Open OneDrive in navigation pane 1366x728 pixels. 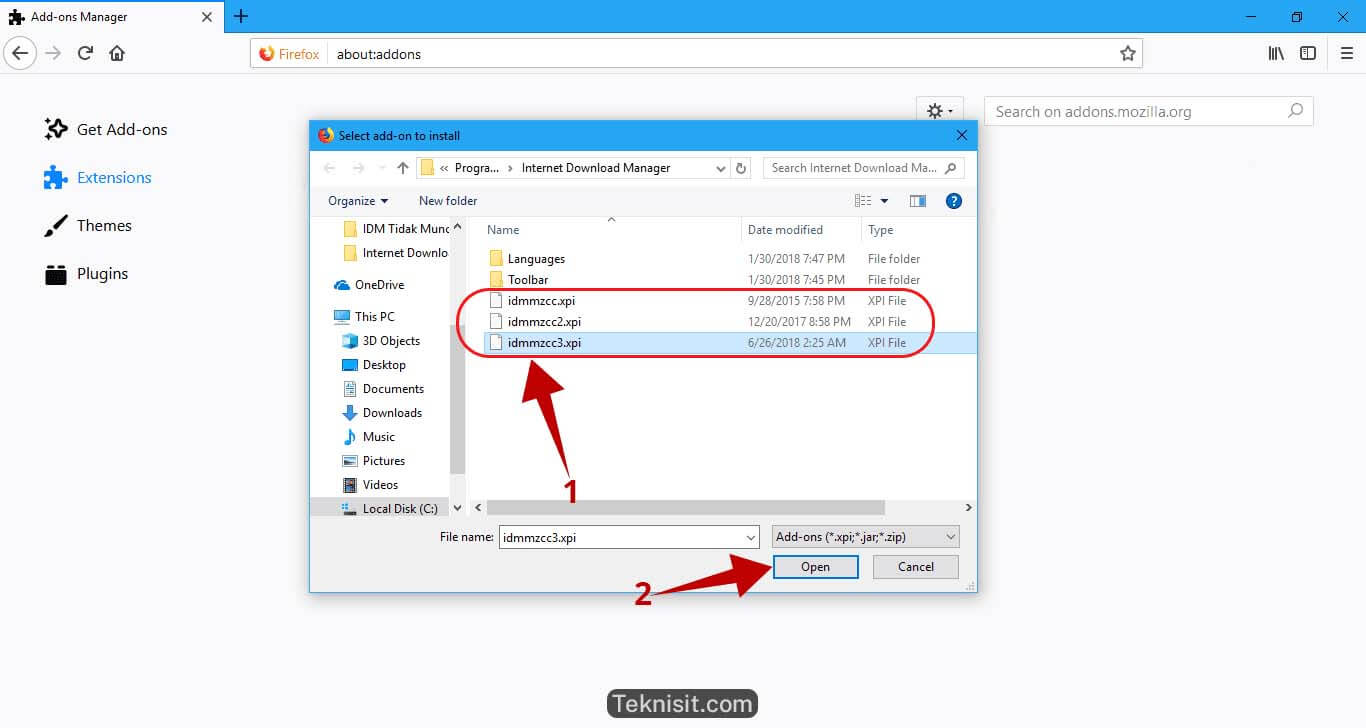coord(368,285)
